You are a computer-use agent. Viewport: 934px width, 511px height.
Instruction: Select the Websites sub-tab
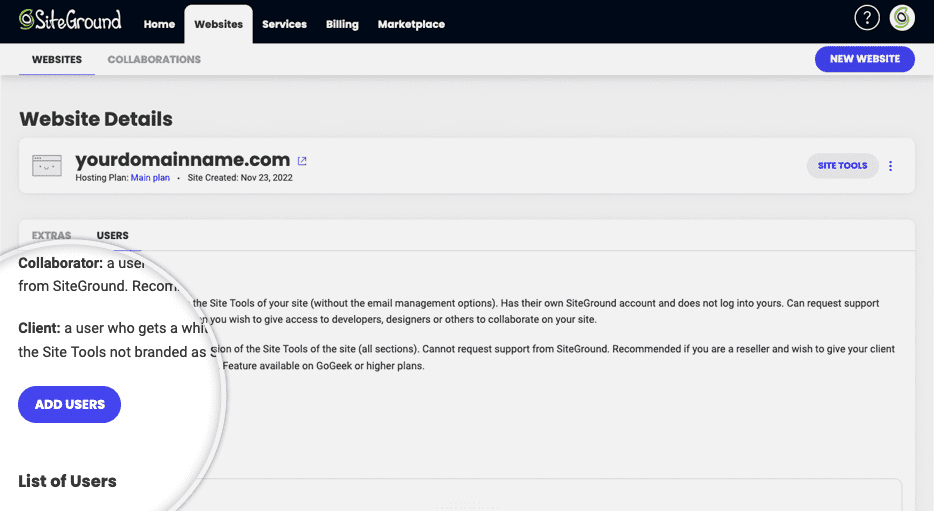coord(57,60)
